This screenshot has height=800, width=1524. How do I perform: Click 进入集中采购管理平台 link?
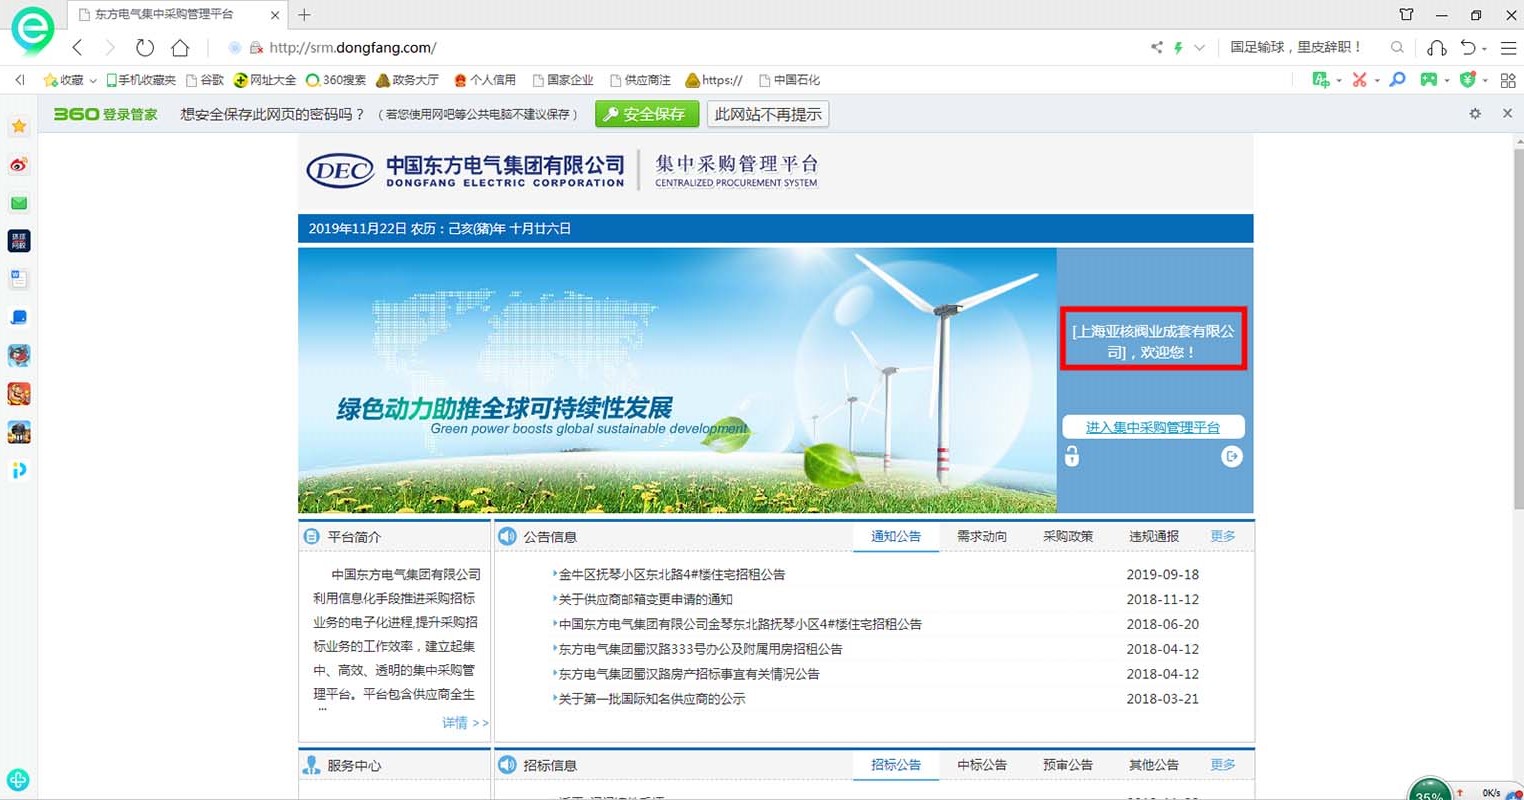tap(1153, 427)
